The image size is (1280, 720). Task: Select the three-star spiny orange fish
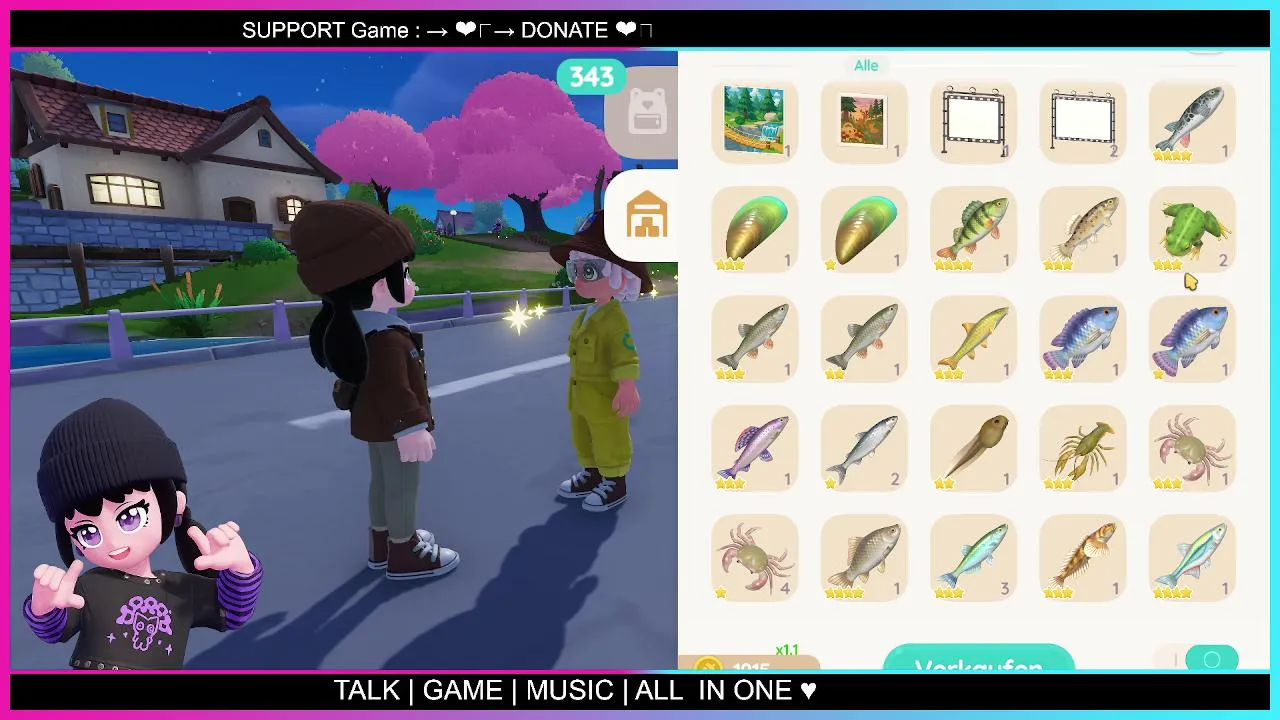tap(1083, 558)
